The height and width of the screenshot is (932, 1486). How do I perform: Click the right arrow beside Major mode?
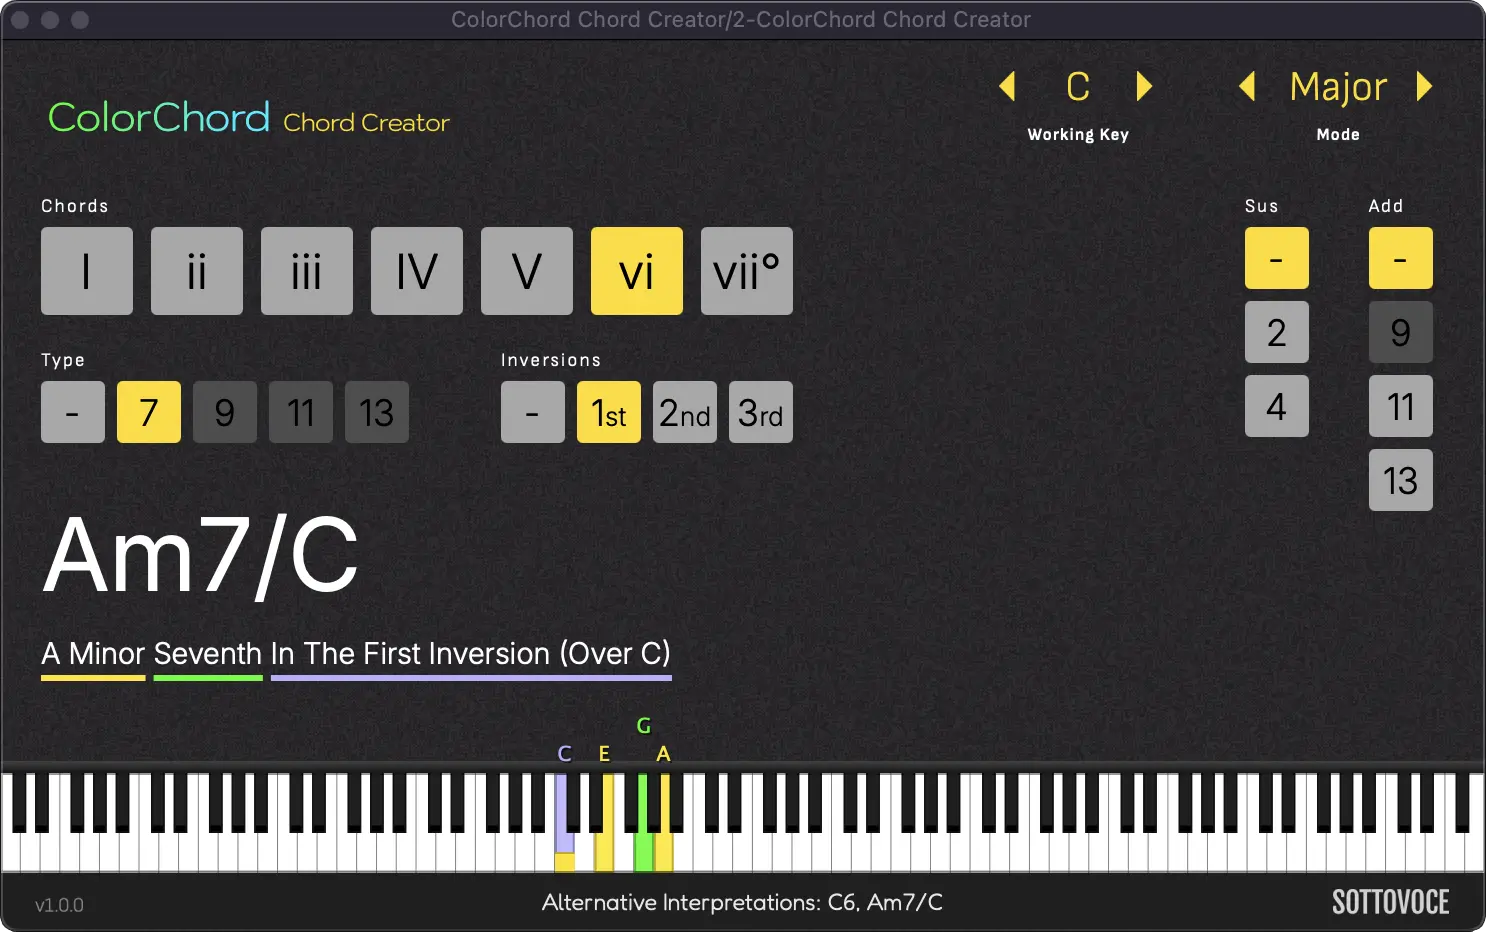click(x=1424, y=87)
